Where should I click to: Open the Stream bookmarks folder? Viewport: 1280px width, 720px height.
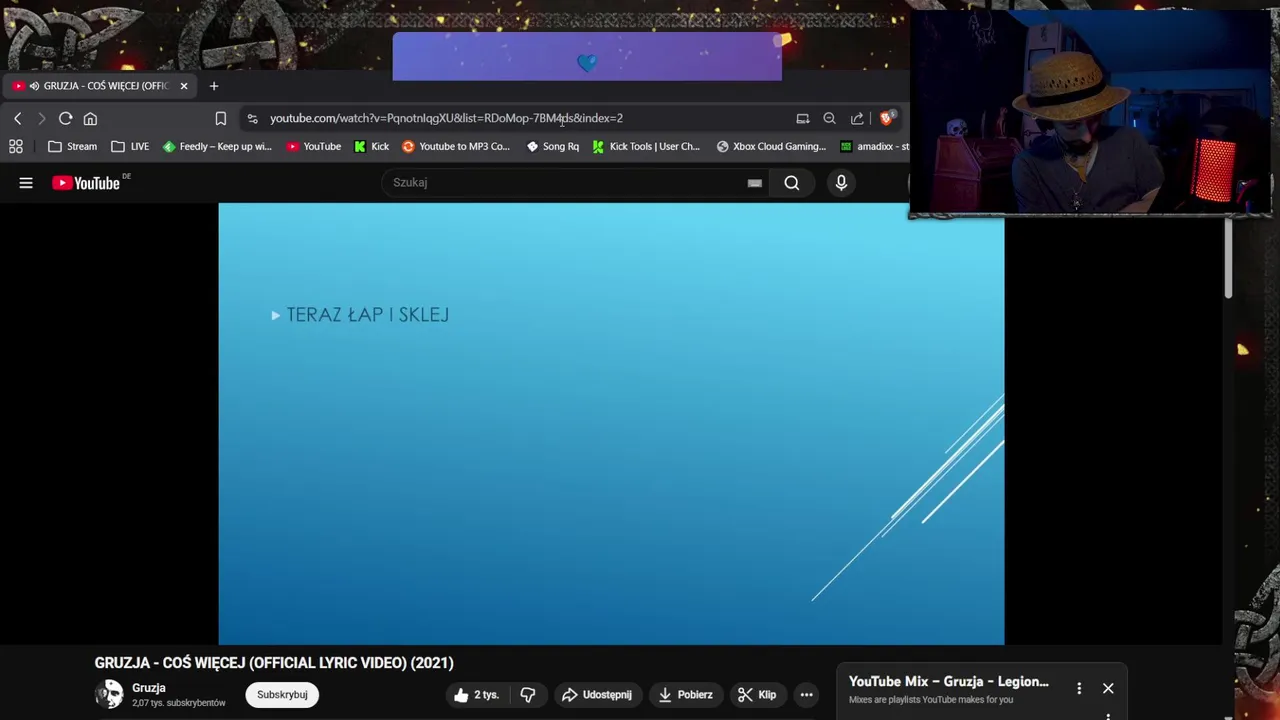pos(73,146)
